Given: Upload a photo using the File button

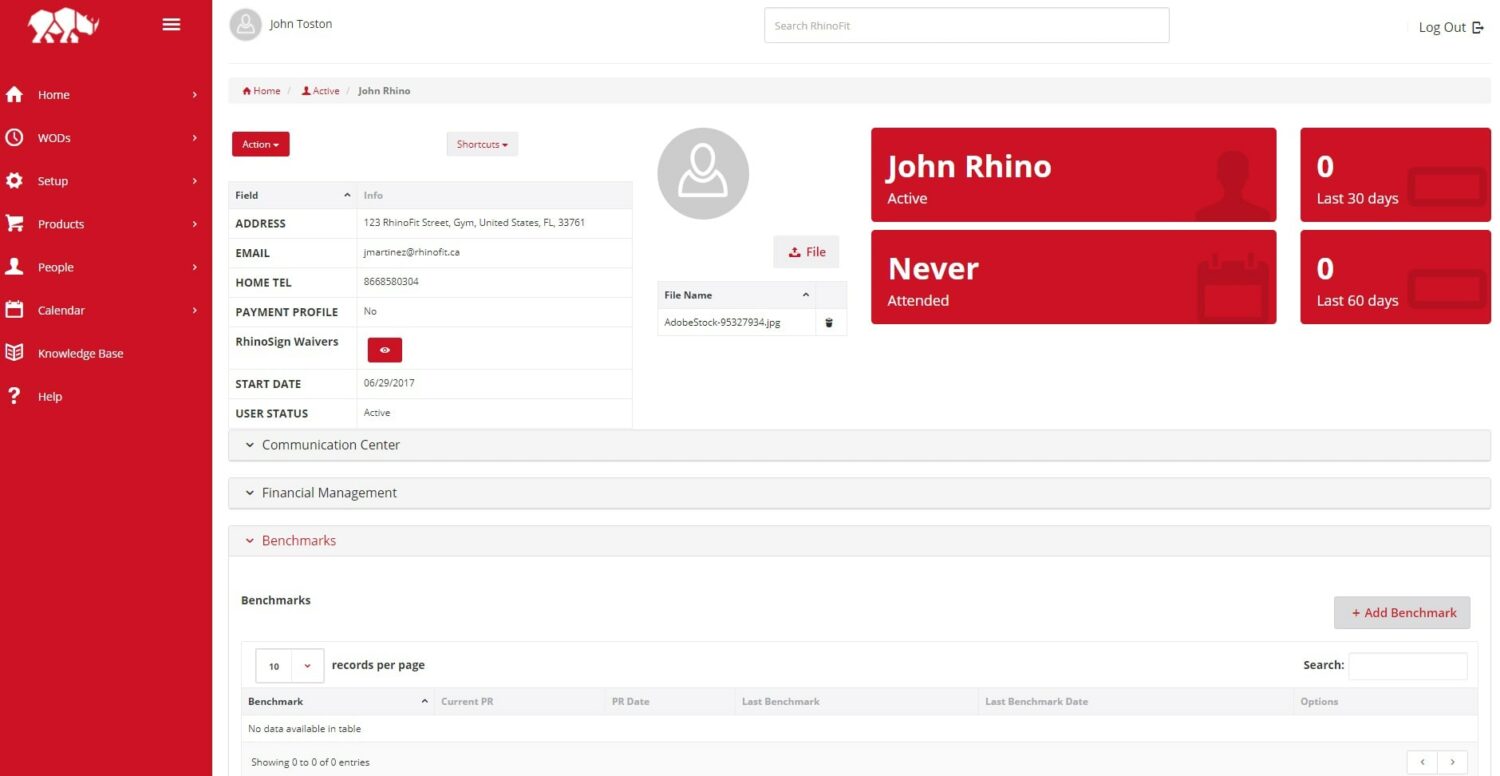Looking at the screenshot, I should pos(806,251).
